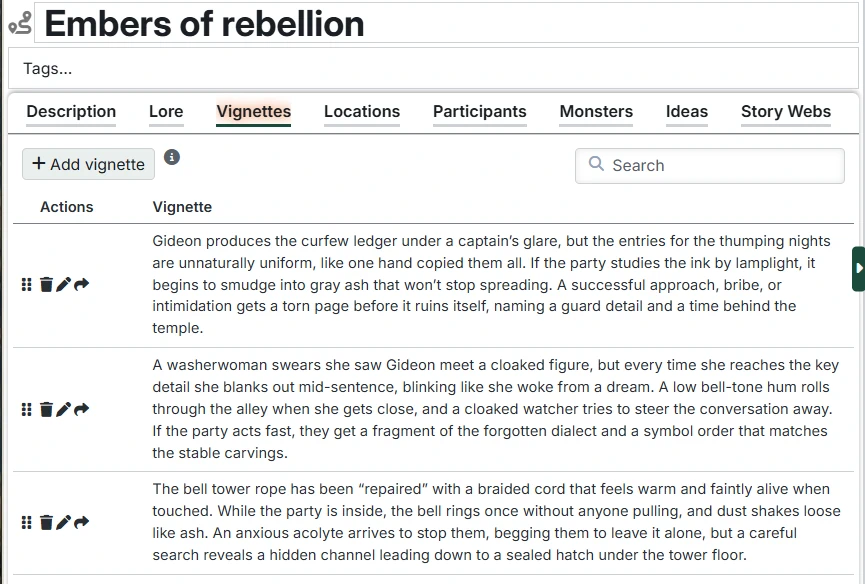Delete the Gideon curfew ledger vignette

click(46, 285)
